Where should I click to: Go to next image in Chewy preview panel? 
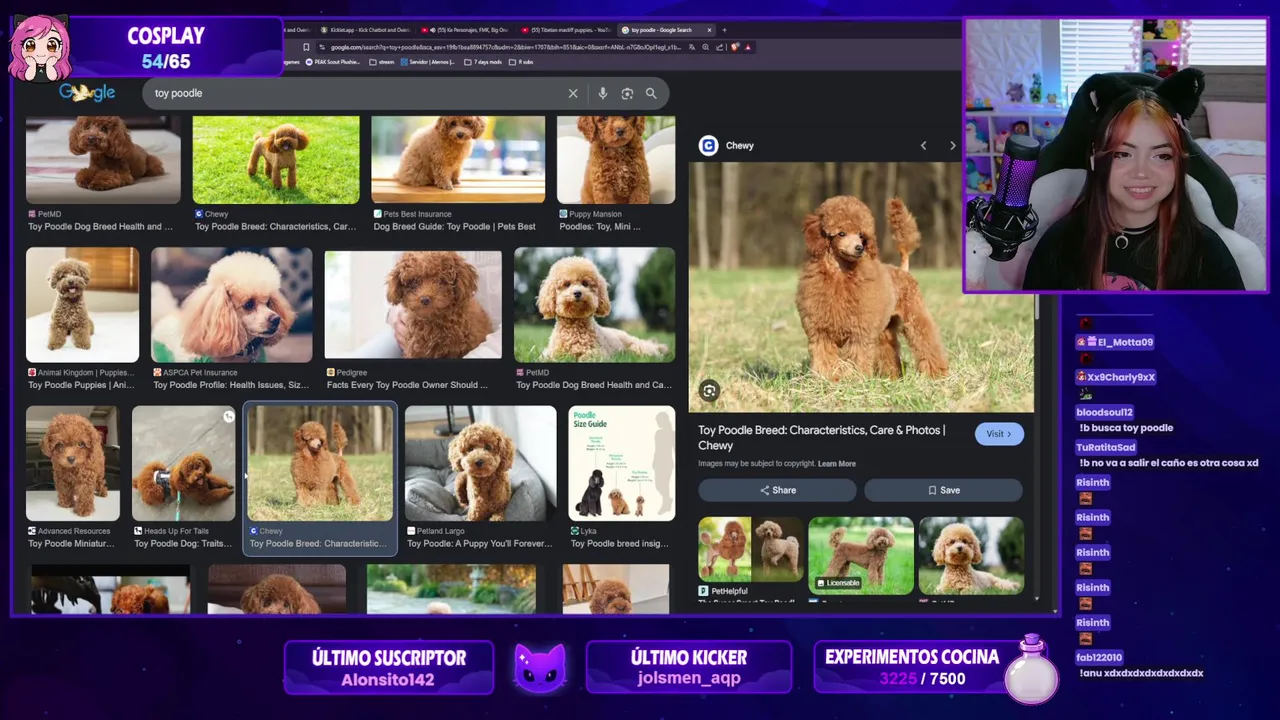[952, 146]
